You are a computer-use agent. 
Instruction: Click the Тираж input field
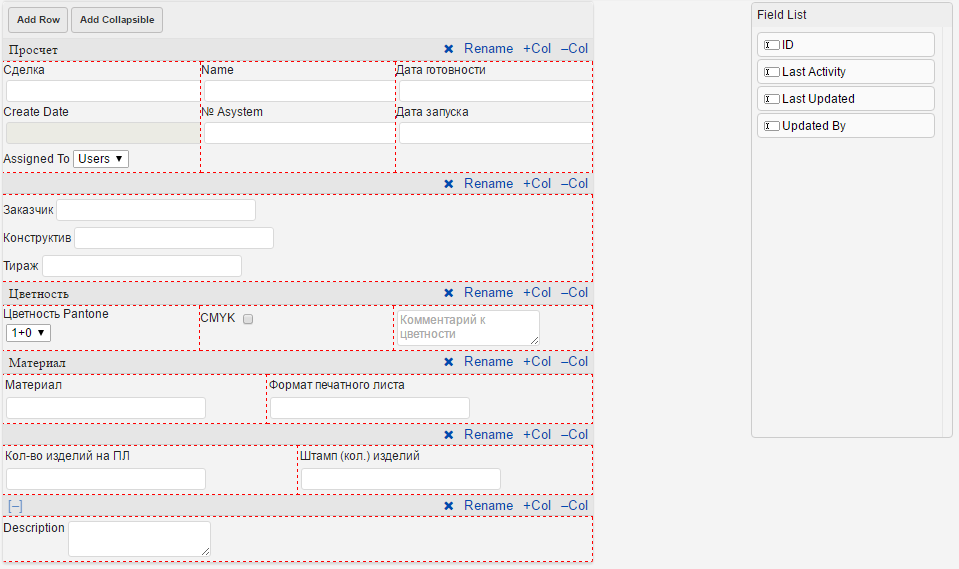[x=142, y=267]
